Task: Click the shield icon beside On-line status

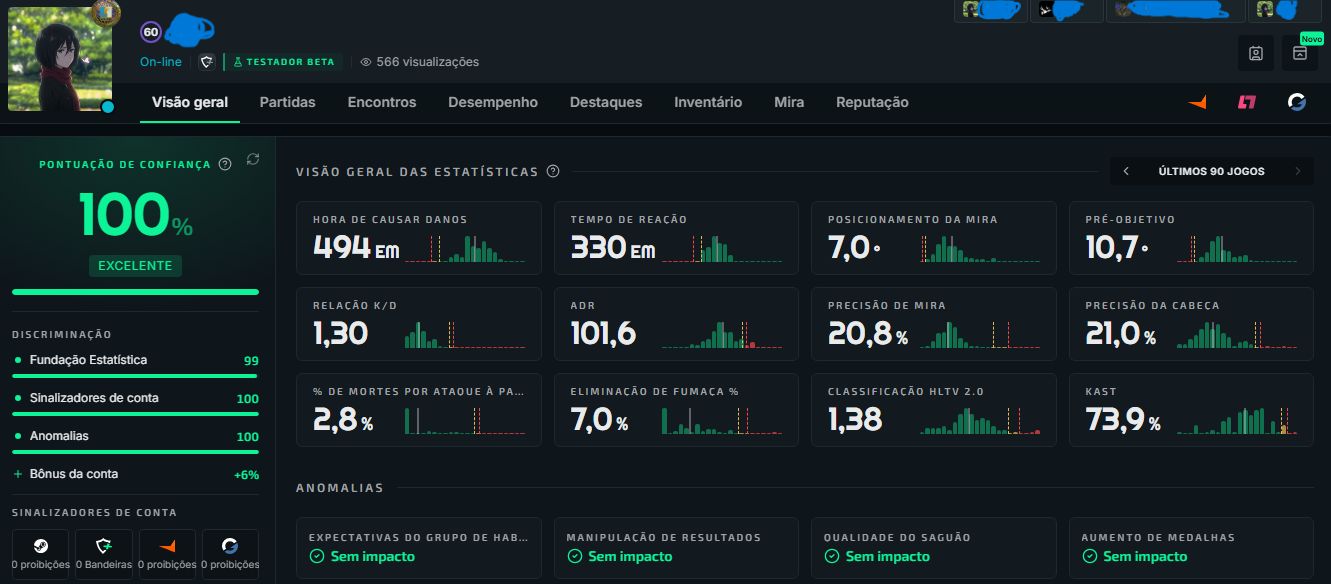Action: (x=206, y=62)
